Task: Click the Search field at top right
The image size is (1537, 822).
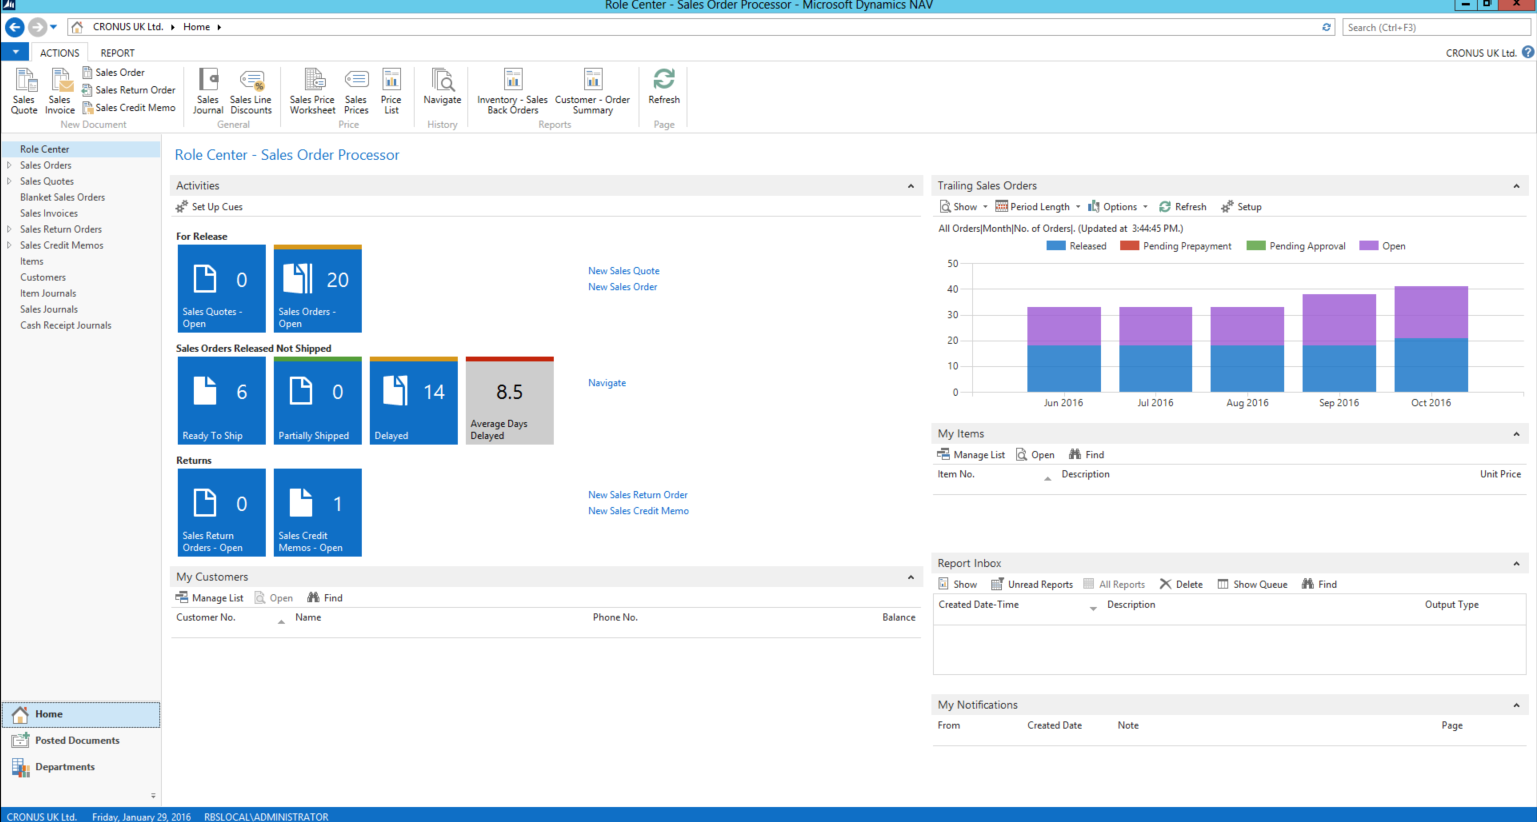Action: coord(1436,27)
